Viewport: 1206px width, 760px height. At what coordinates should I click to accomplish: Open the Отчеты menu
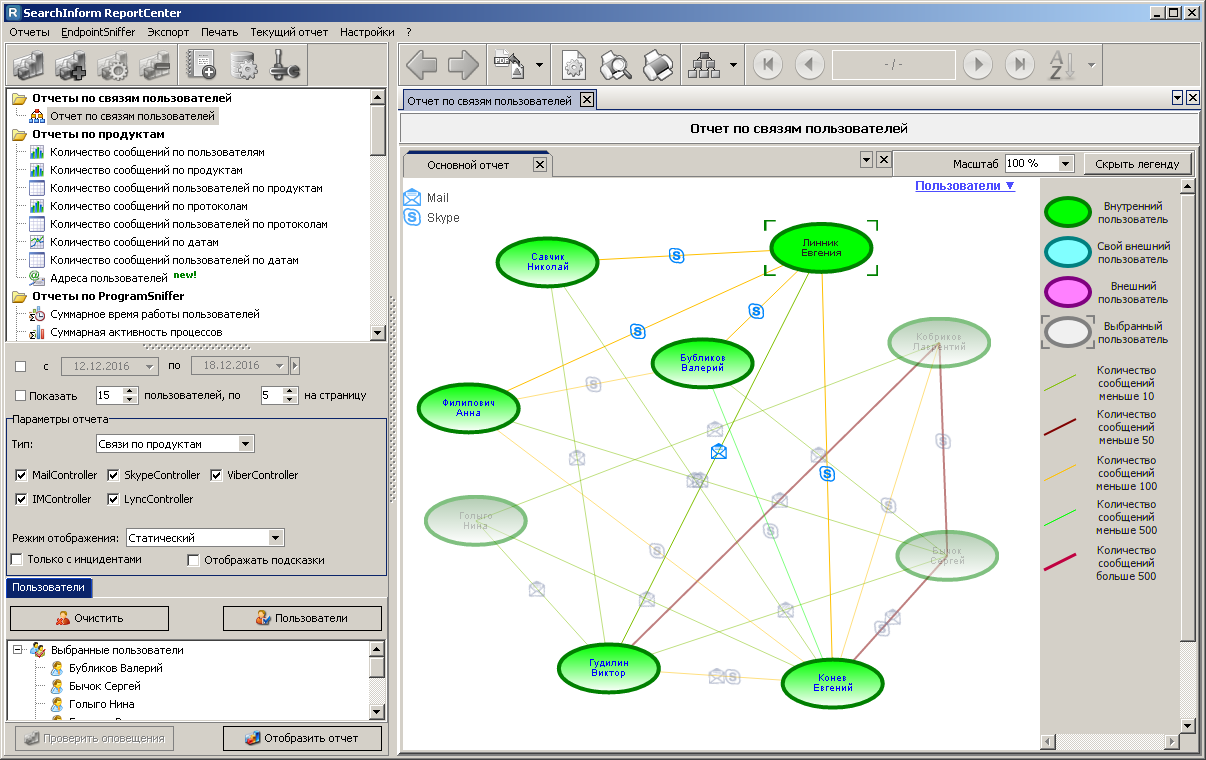29,32
